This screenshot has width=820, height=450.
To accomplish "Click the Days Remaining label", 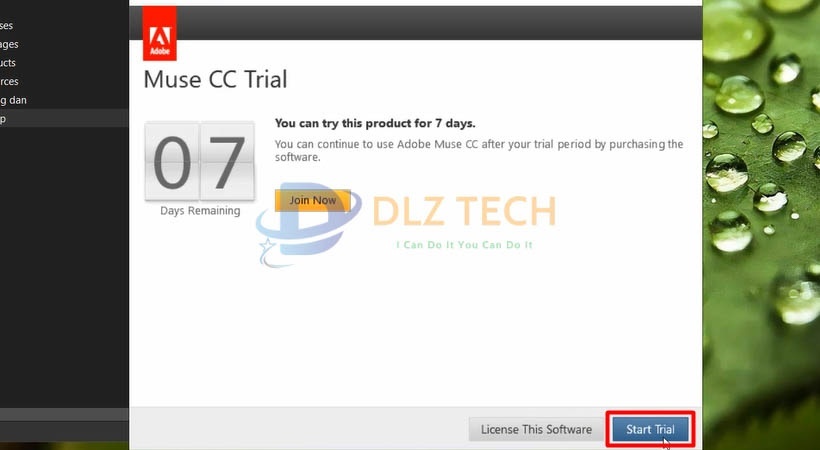I will point(200,211).
